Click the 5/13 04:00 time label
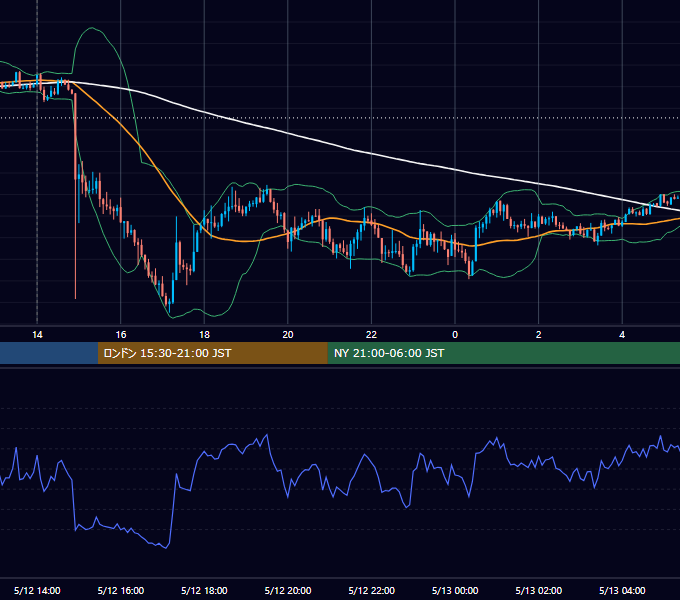 (x=622, y=590)
